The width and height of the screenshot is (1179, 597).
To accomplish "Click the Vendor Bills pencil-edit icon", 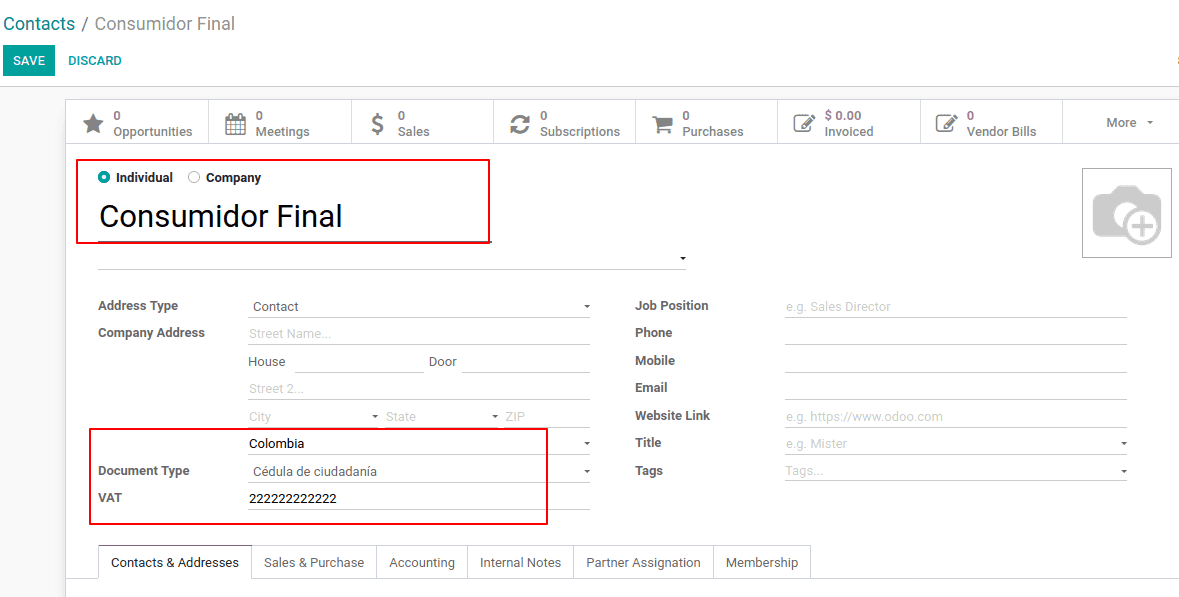I will point(946,123).
